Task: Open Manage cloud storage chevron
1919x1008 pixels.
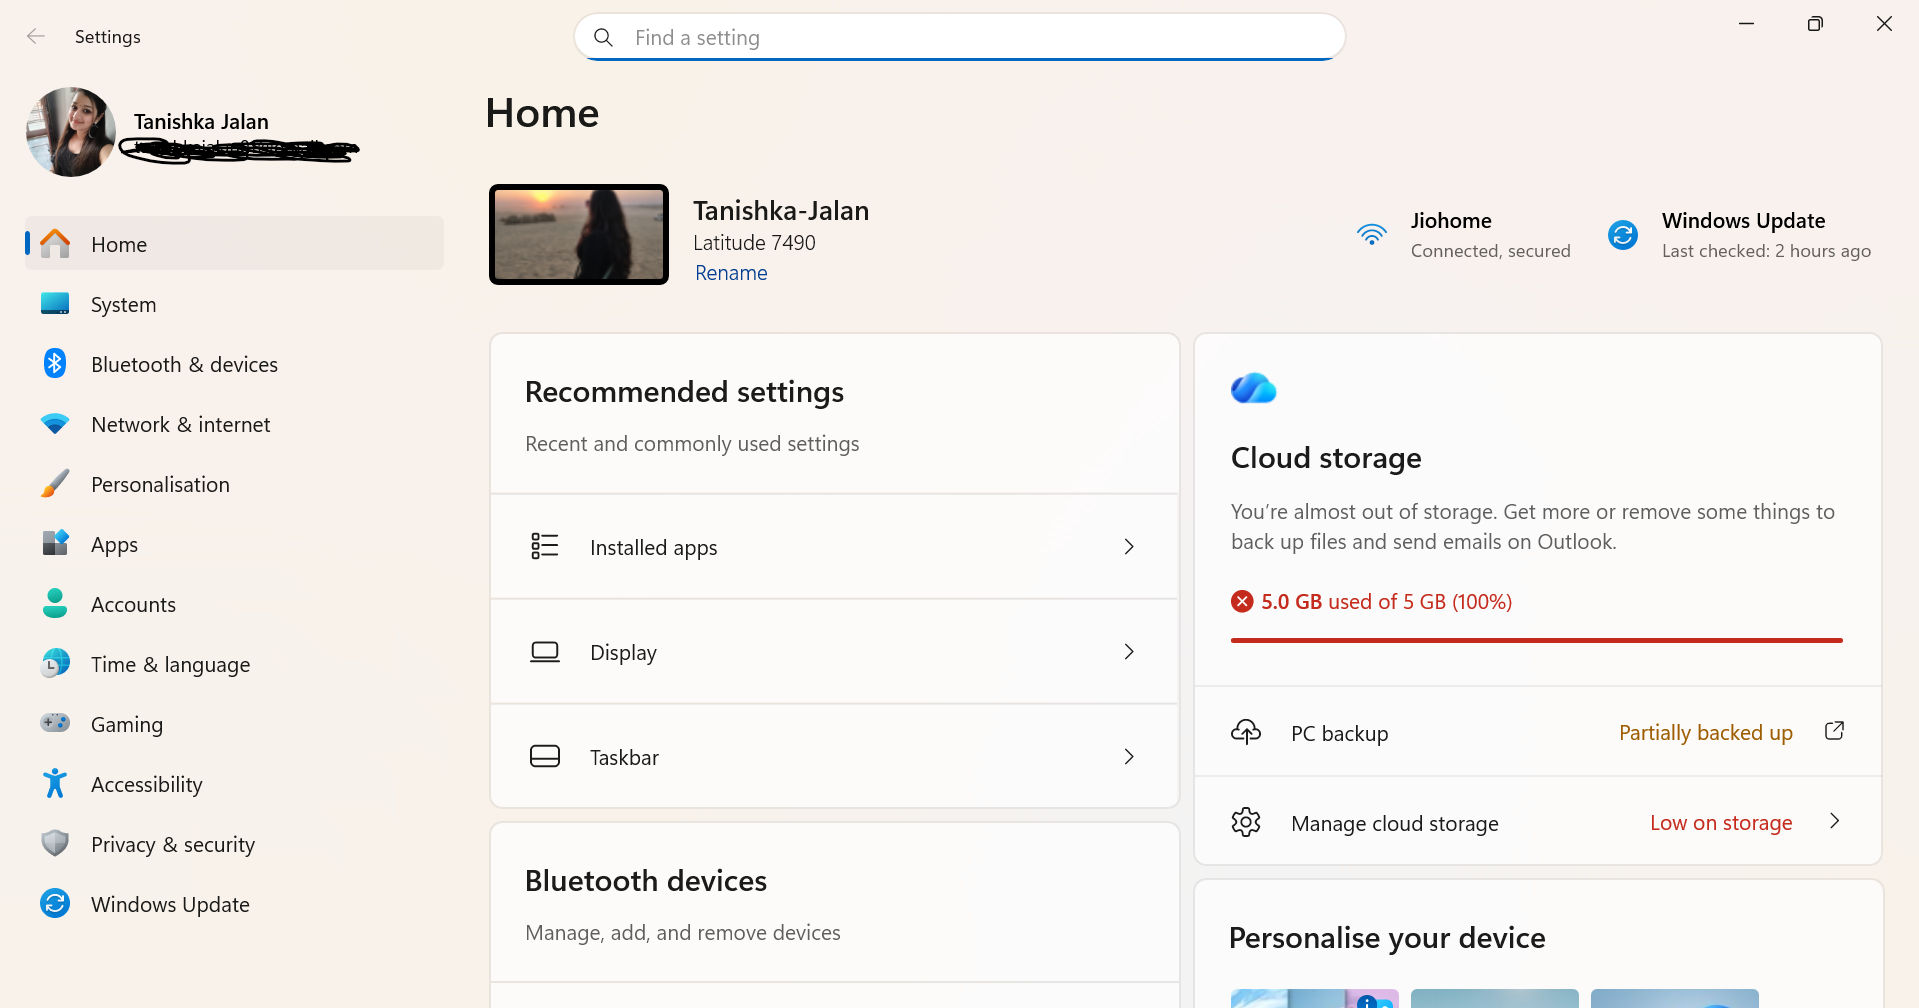Action: click(x=1834, y=821)
